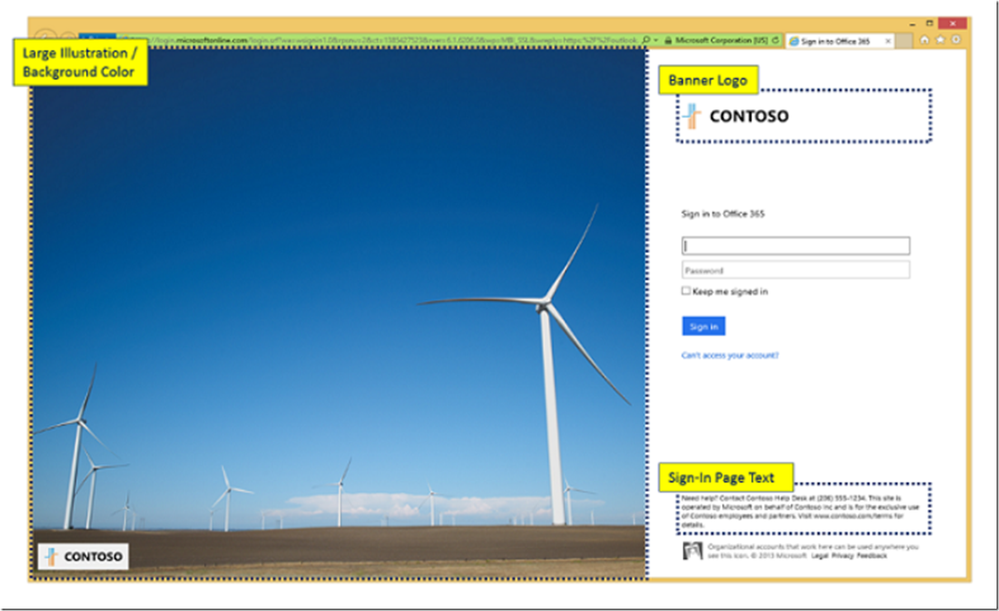This screenshot has height=611, width=999.
Task: Click the Password input field
Action: [796, 270]
